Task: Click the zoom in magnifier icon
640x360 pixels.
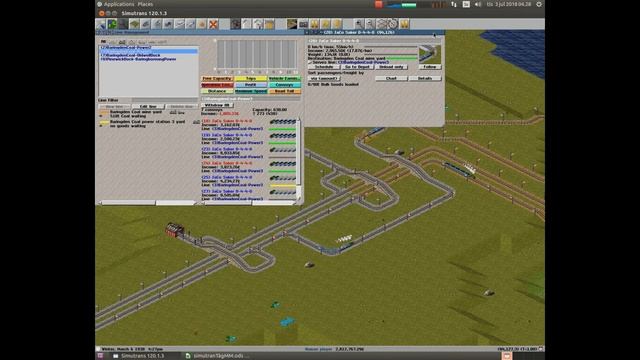Action: [x=359, y=24]
